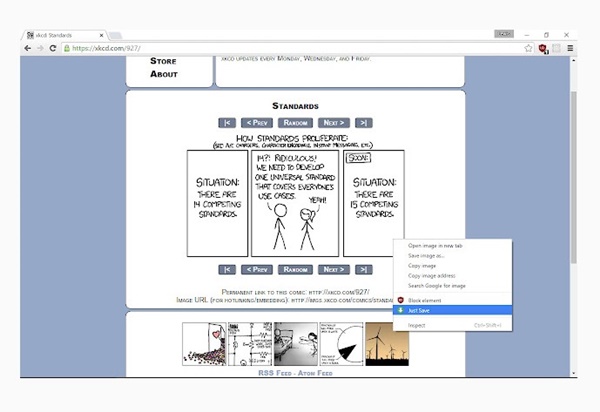
Task: Go to first comic with top |< button
Action: click(x=227, y=123)
